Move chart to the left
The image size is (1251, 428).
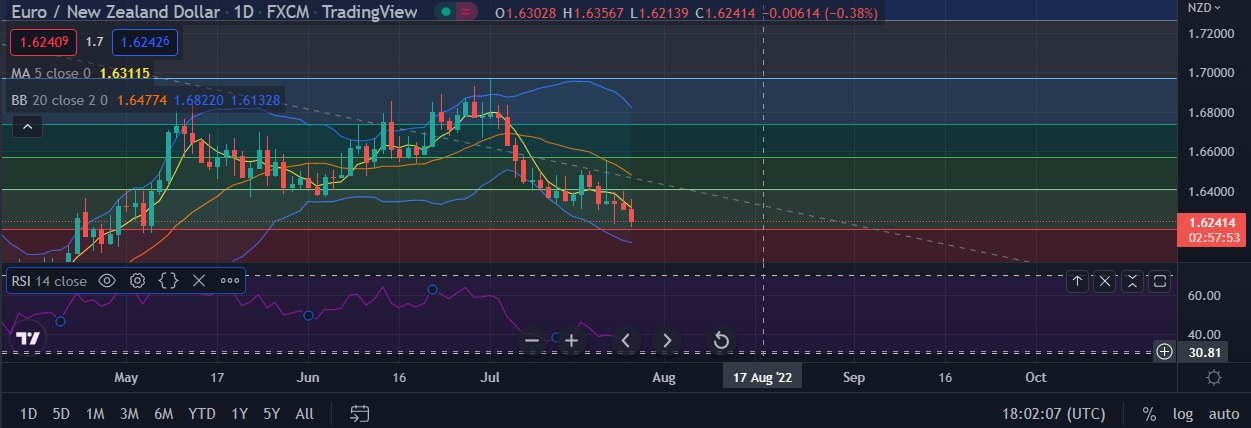pos(626,341)
